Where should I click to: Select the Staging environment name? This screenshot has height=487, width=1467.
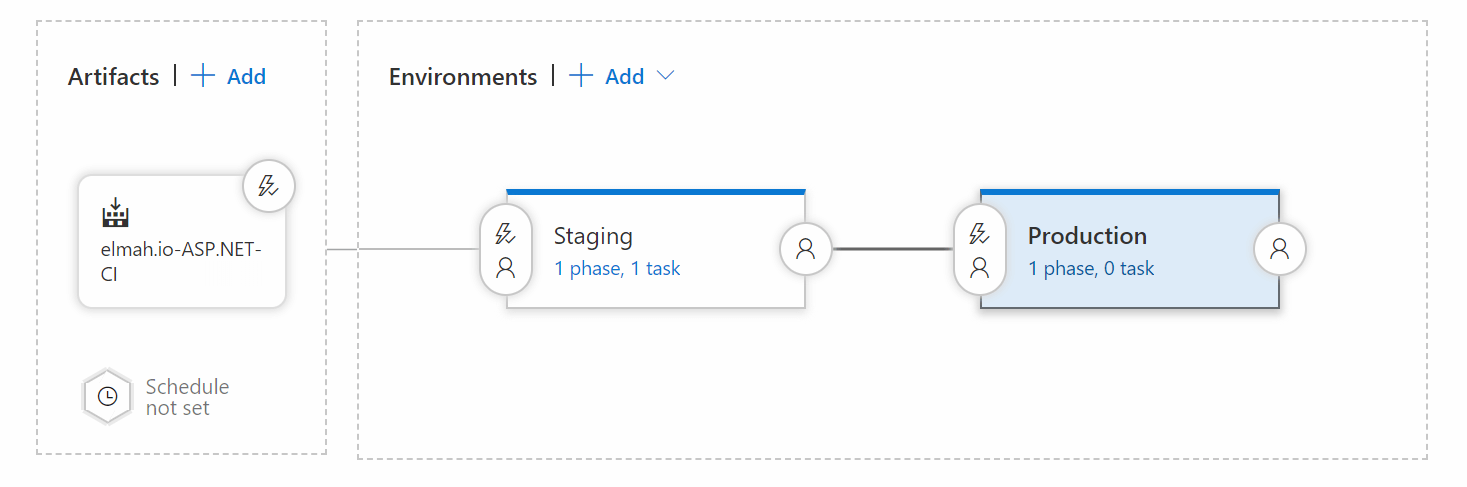click(x=593, y=236)
